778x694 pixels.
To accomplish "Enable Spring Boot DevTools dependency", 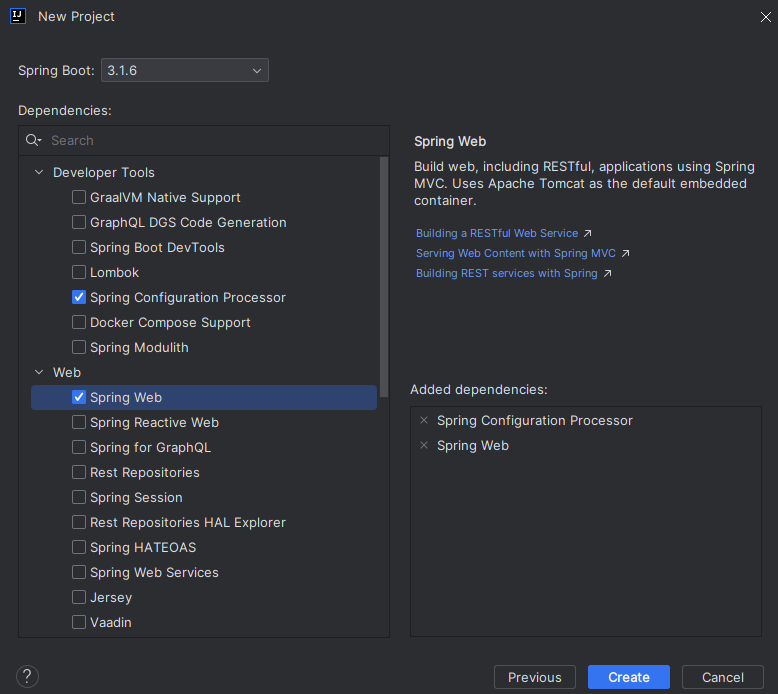I will tap(79, 247).
